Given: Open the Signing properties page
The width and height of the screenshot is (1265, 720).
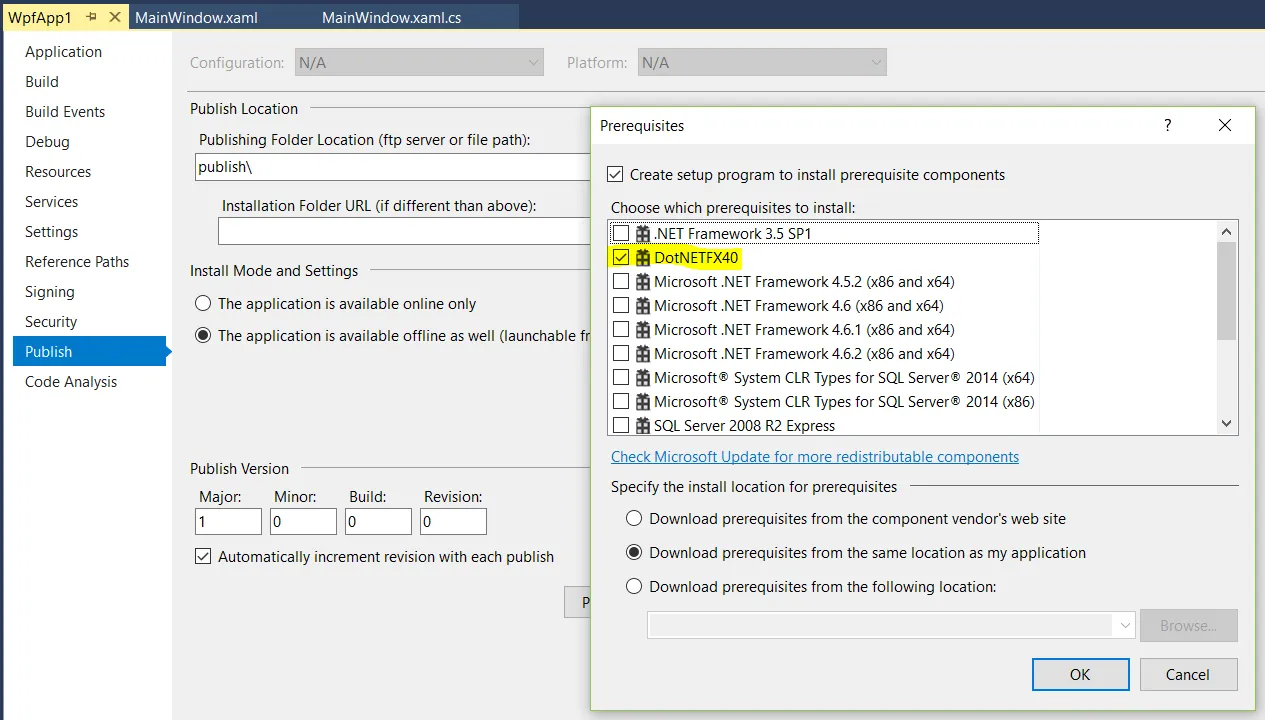Looking at the screenshot, I should [50, 292].
